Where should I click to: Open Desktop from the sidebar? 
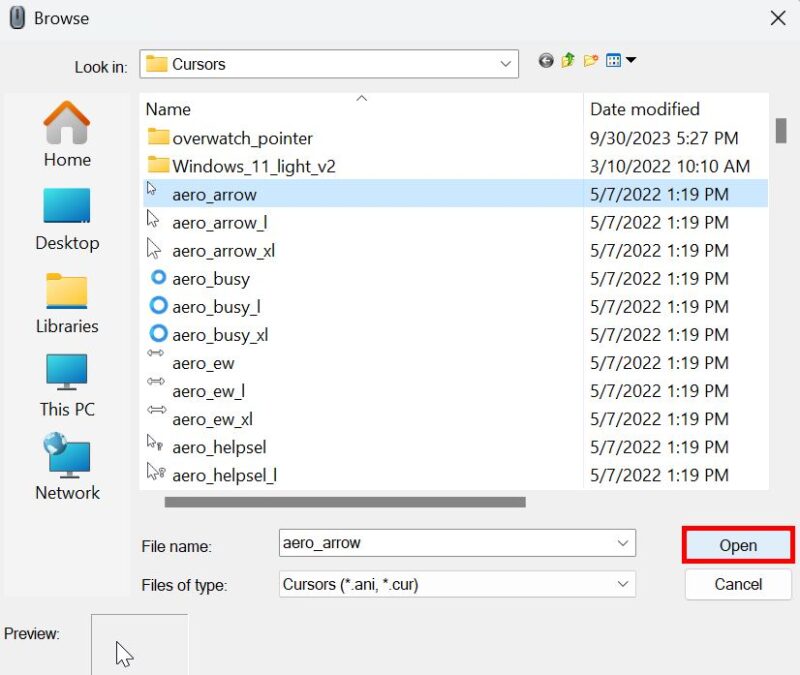[66, 215]
